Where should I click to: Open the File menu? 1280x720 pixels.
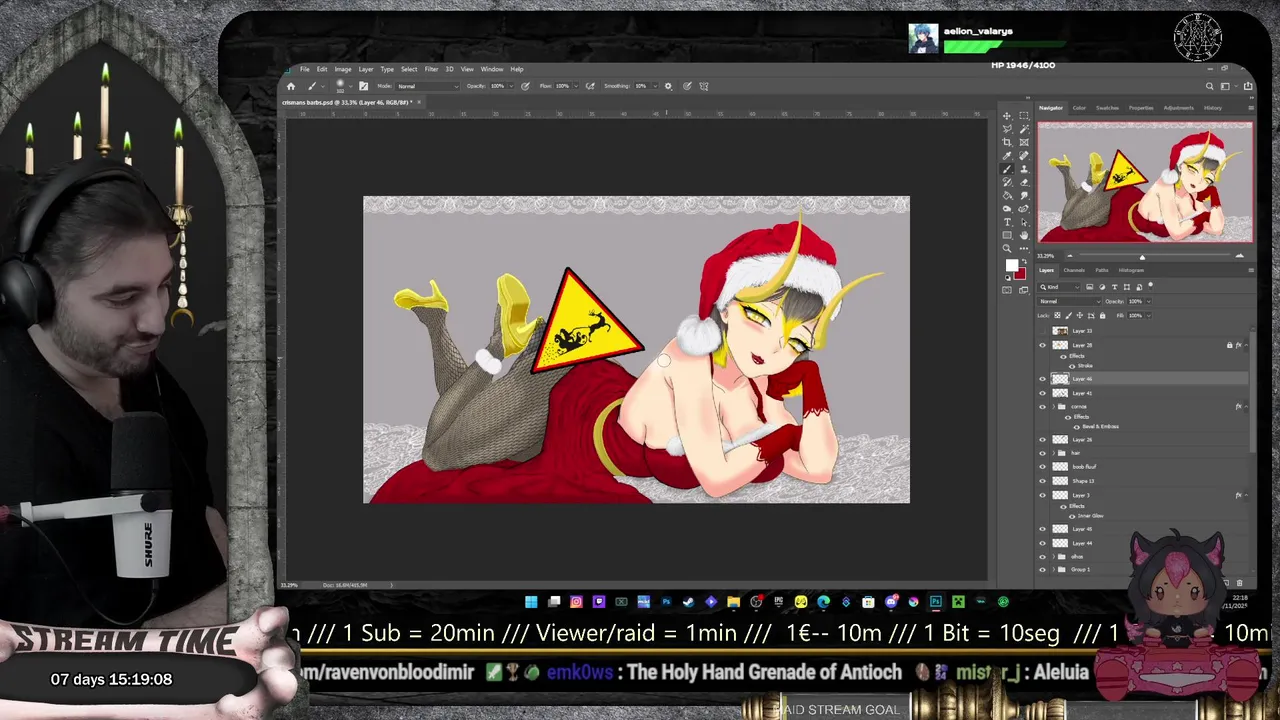point(305,69)
